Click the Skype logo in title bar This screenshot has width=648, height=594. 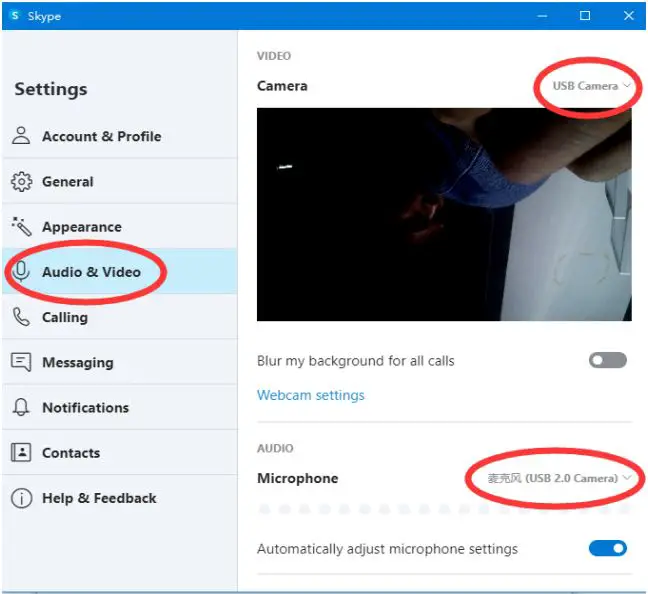coord(15,16)
